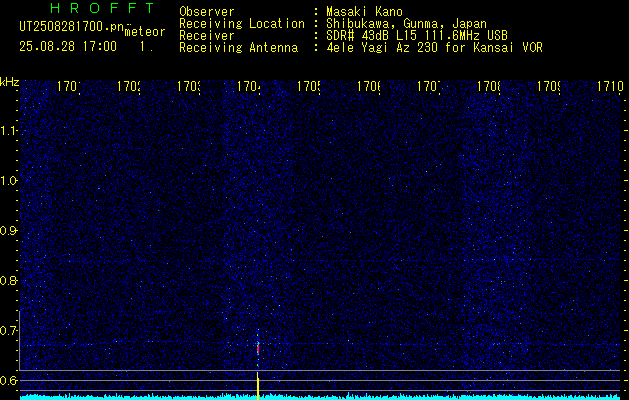Select the file name UT2508281700.pn
This screenshot has width=629, height=400.
[x=72, y=27]
